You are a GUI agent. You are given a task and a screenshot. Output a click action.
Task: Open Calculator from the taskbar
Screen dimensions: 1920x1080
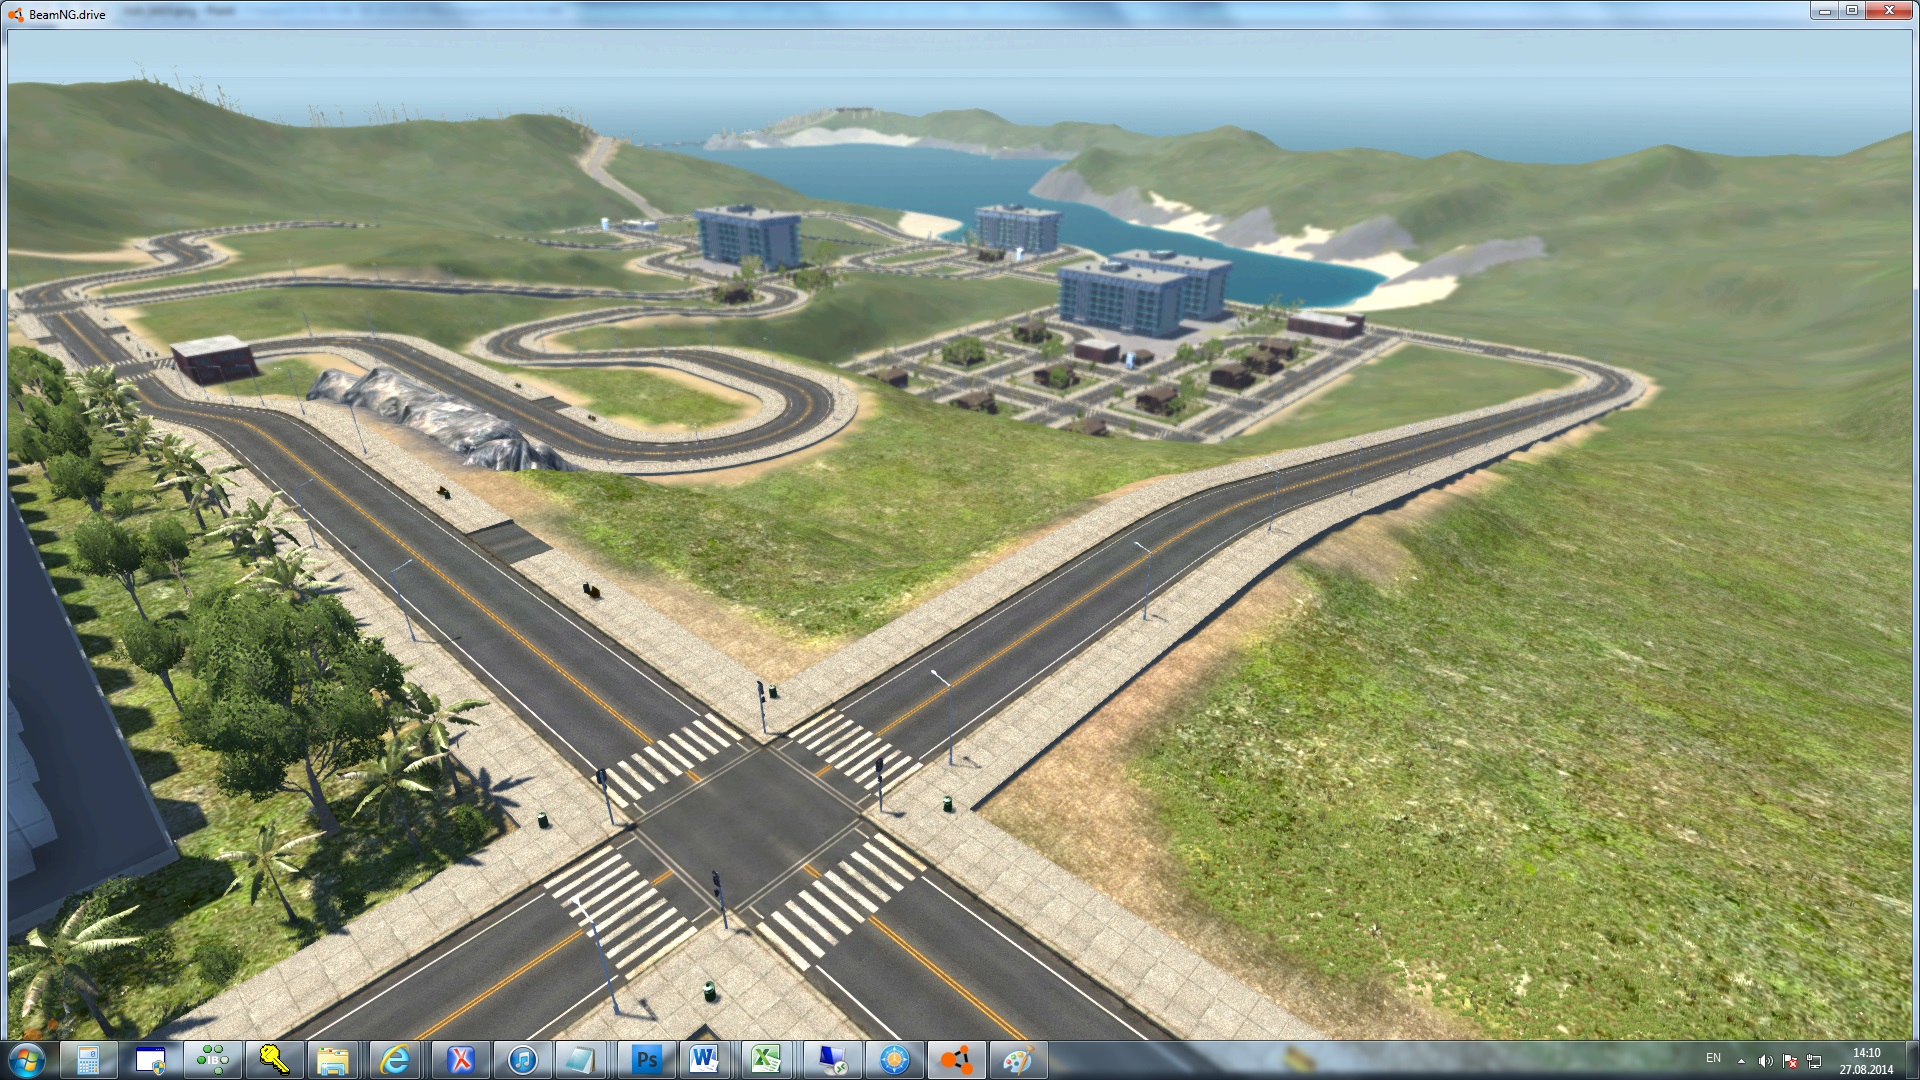(88, 1060)
